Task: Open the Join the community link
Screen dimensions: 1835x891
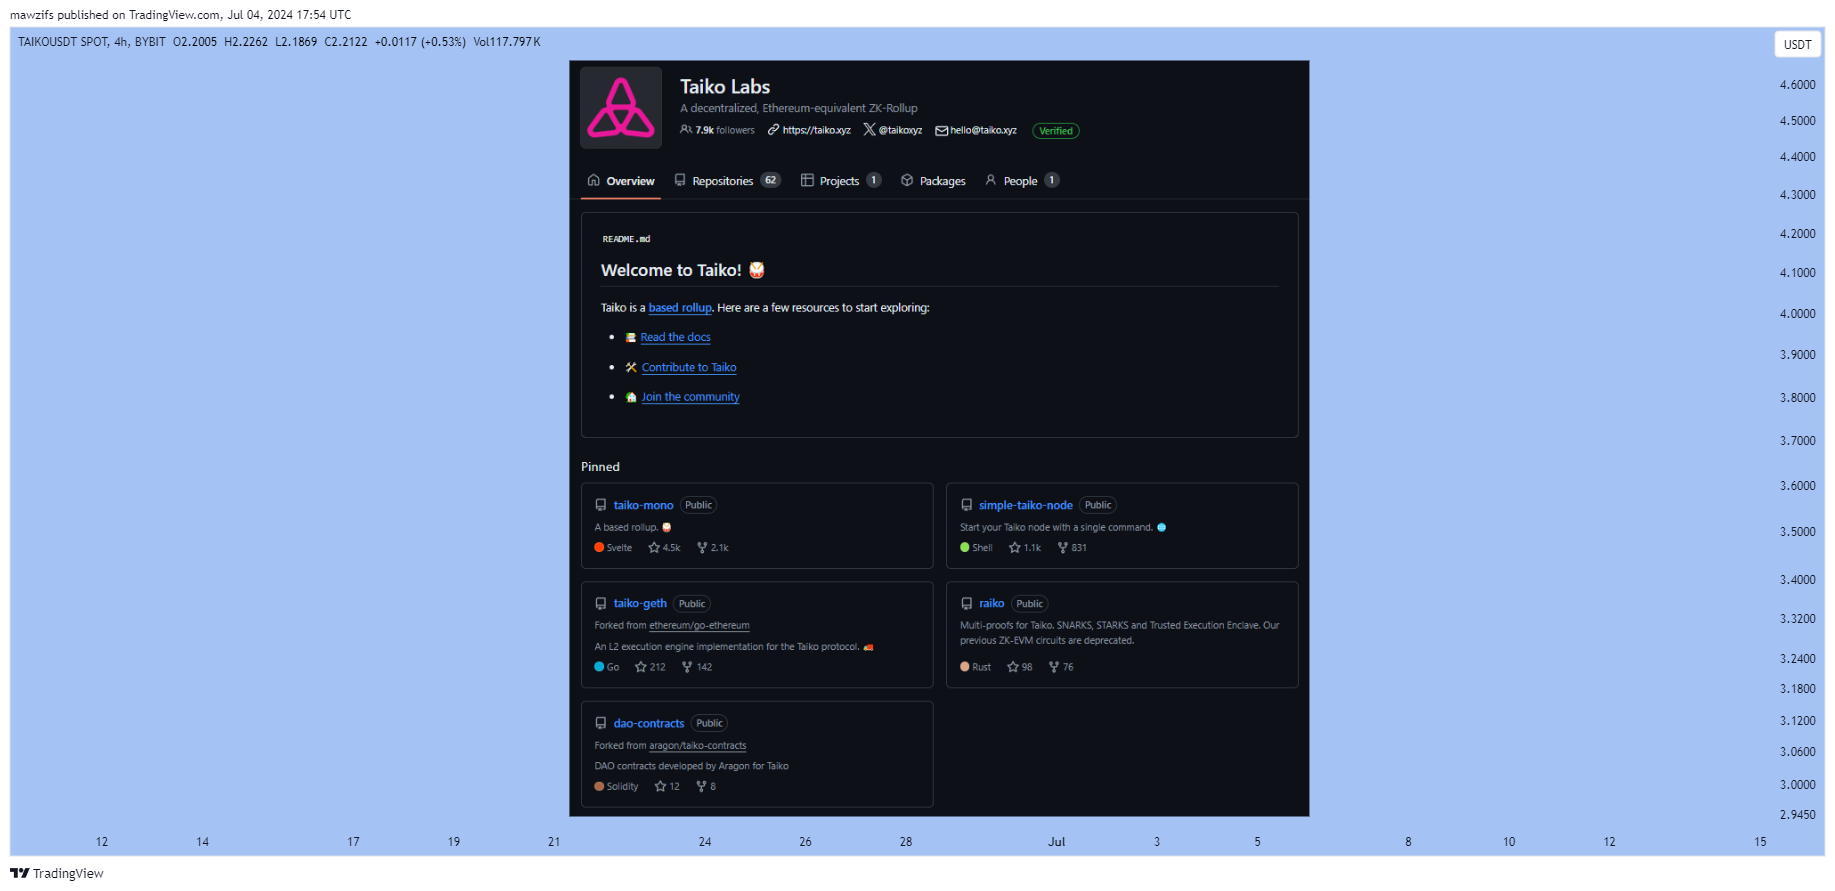Action: 690,397
